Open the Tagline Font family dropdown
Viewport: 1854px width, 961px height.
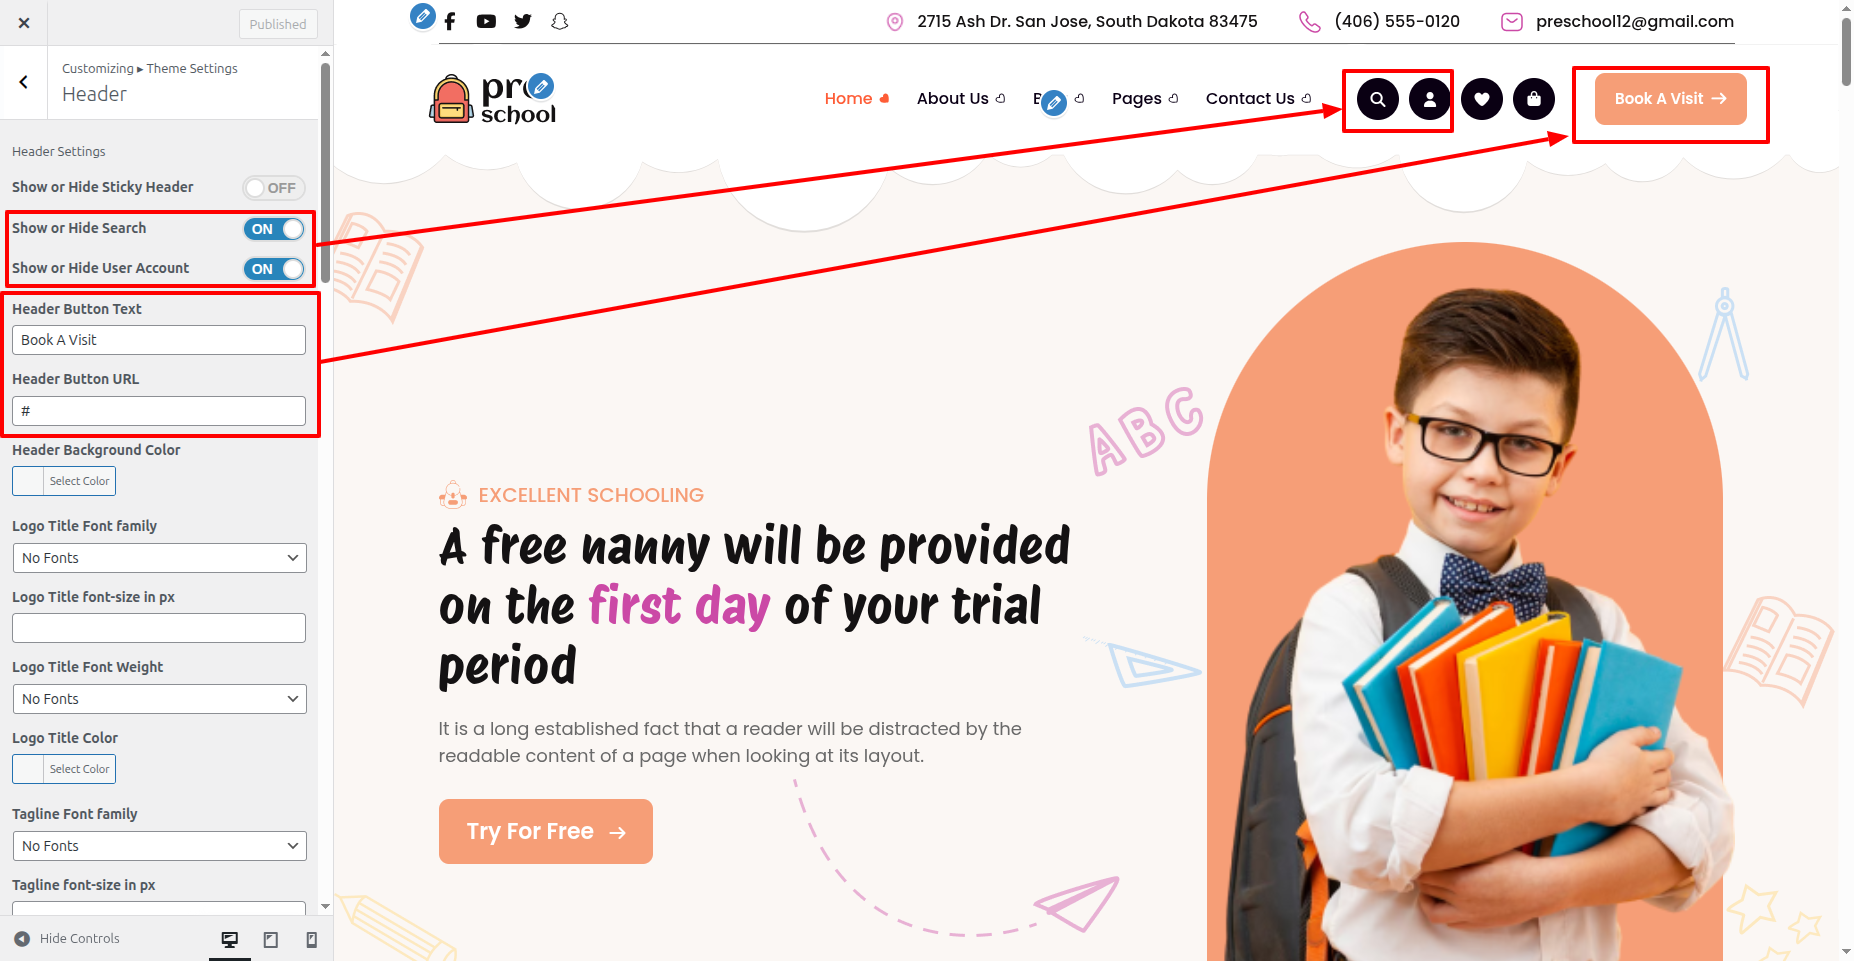[x=159, y=846]
